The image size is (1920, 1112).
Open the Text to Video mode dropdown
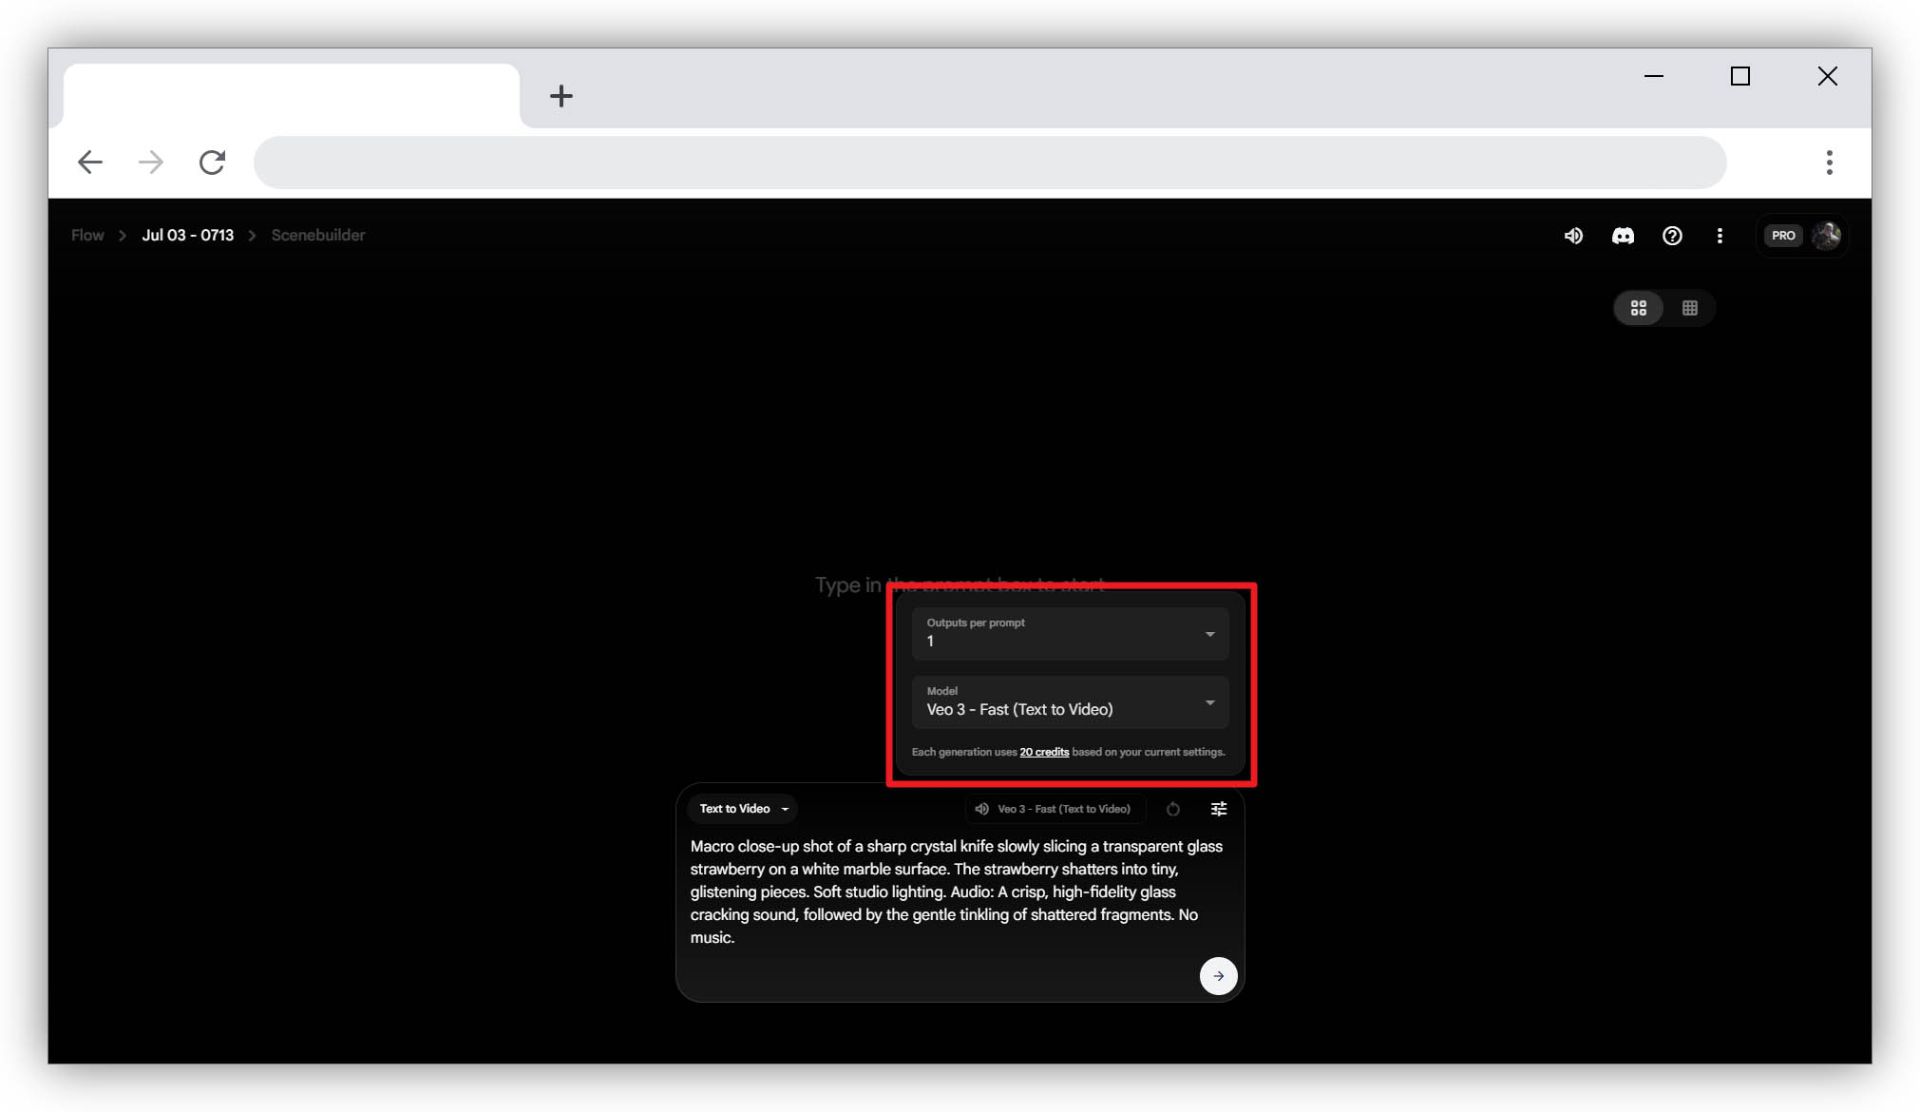tap(743, 809)
